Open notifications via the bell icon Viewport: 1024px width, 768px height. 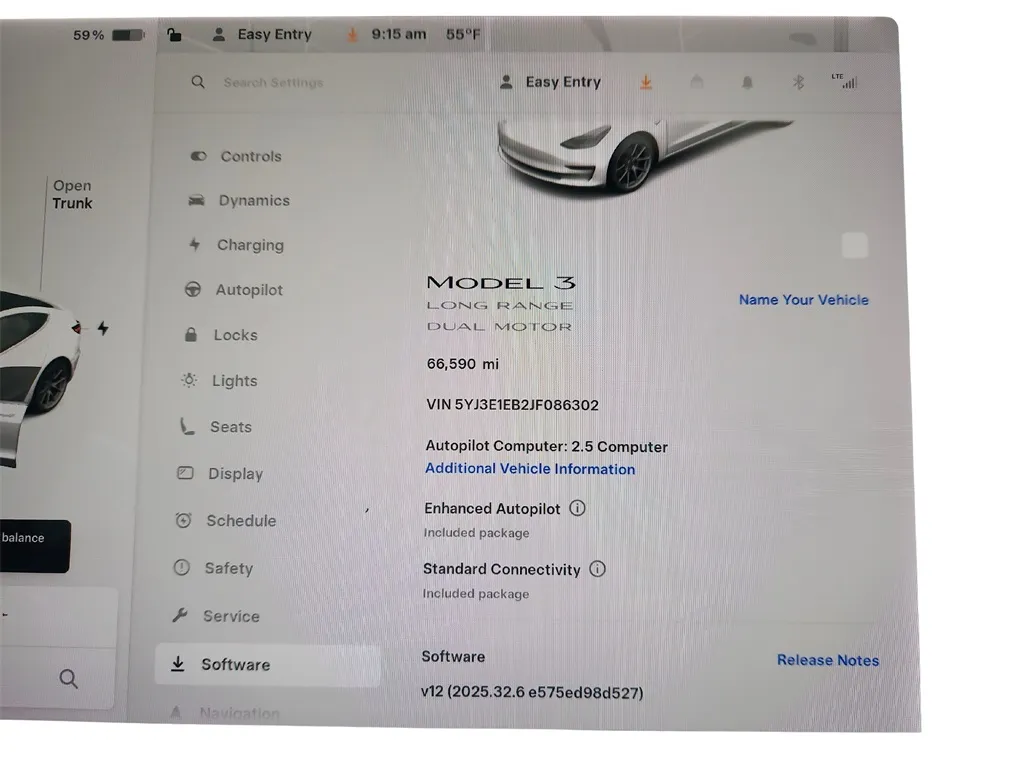747,82
